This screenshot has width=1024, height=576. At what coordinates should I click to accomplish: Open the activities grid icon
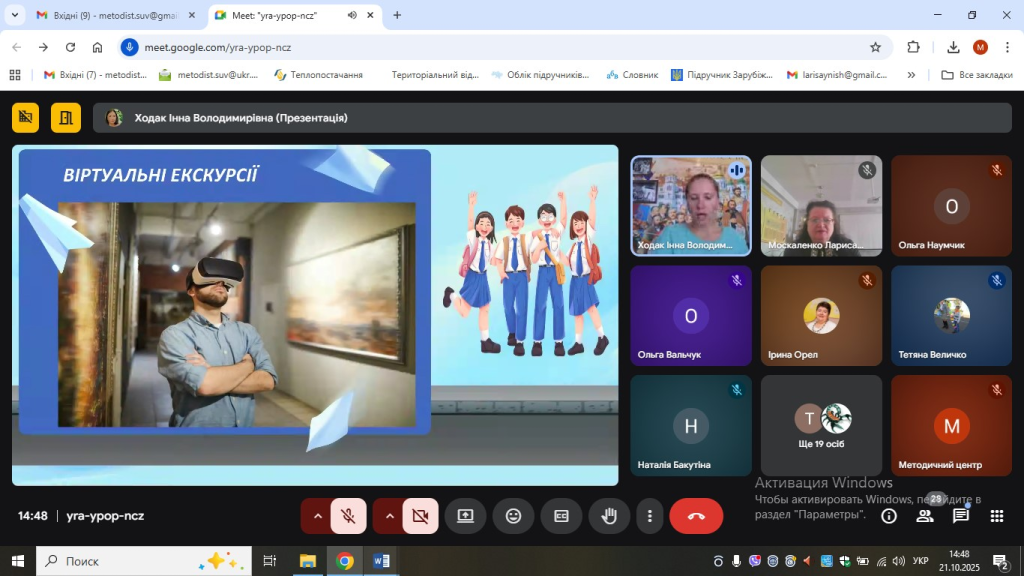[x=996, y=516]
